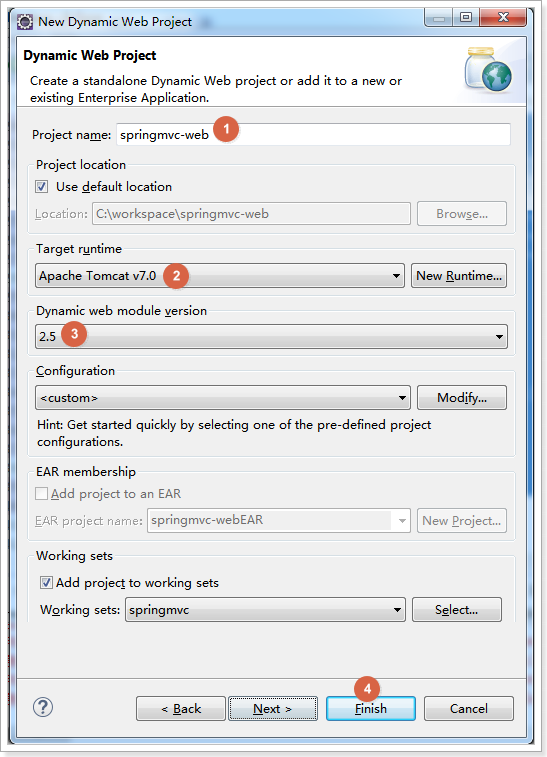This screenshot has width=547, height=757.
Task: Open the Working sets springmvc dropdown
Action: click(265, 610)
